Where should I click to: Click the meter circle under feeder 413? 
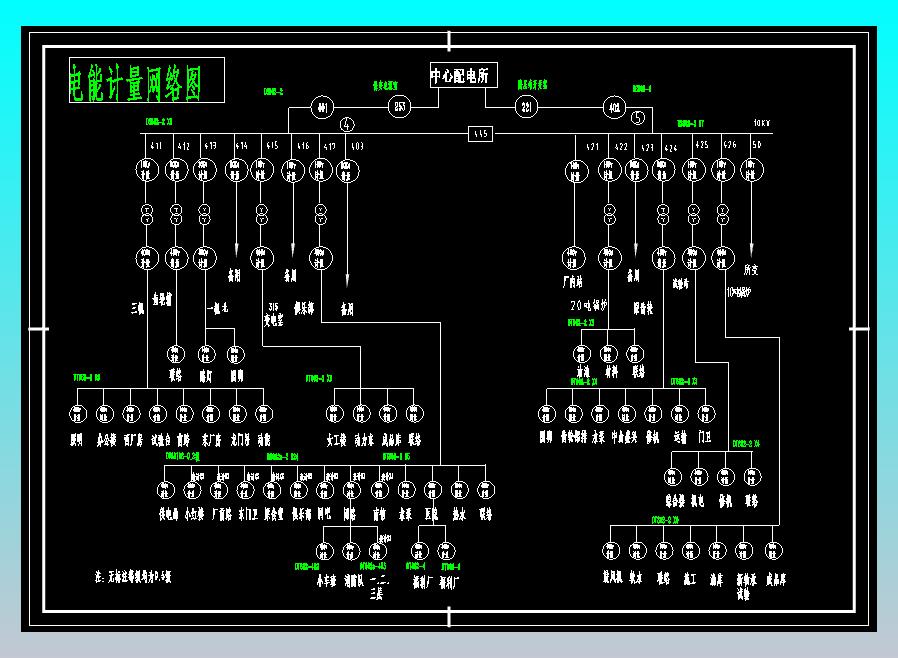pyautogui.click(x=204, y=170)
